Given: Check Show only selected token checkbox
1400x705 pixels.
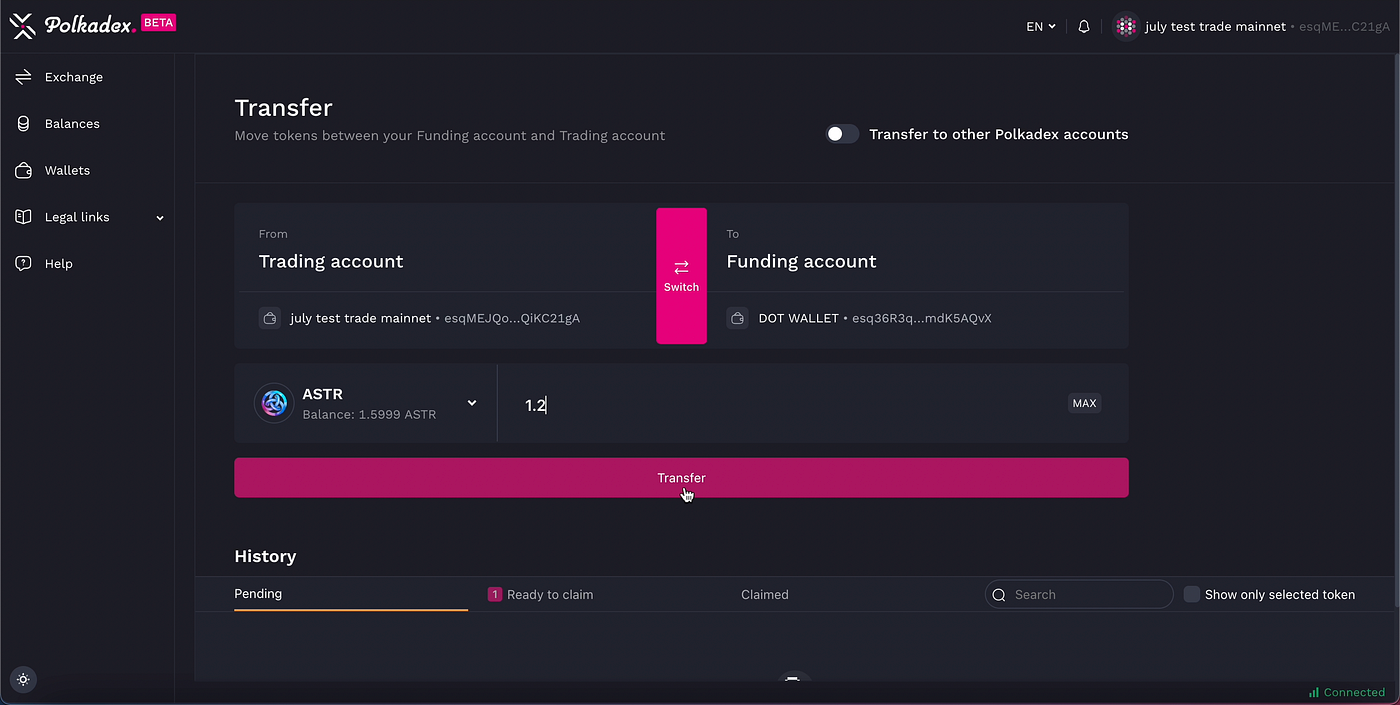Looking at the screenshot, I should [1192, 594].
